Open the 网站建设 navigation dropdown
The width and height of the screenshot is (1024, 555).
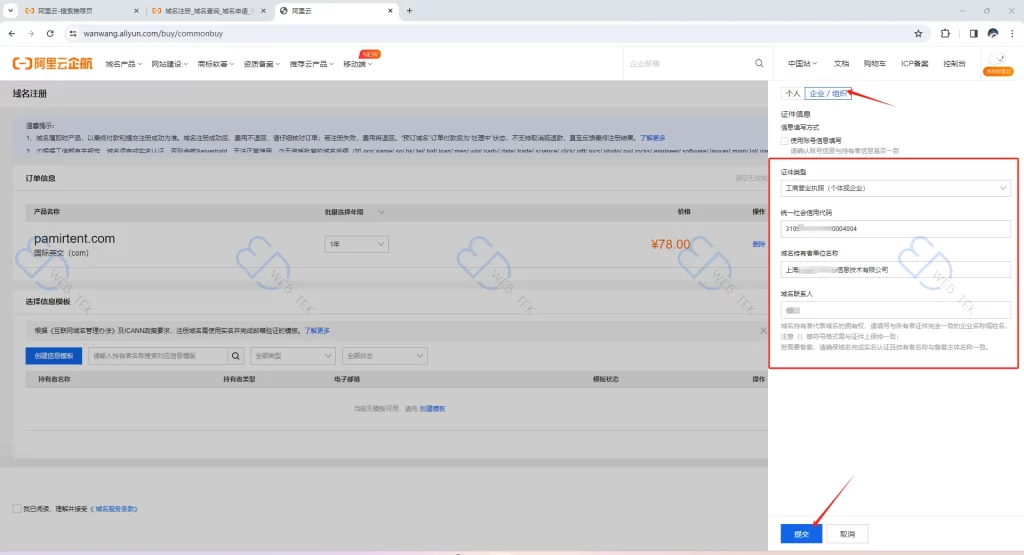(x=169, y=64)
